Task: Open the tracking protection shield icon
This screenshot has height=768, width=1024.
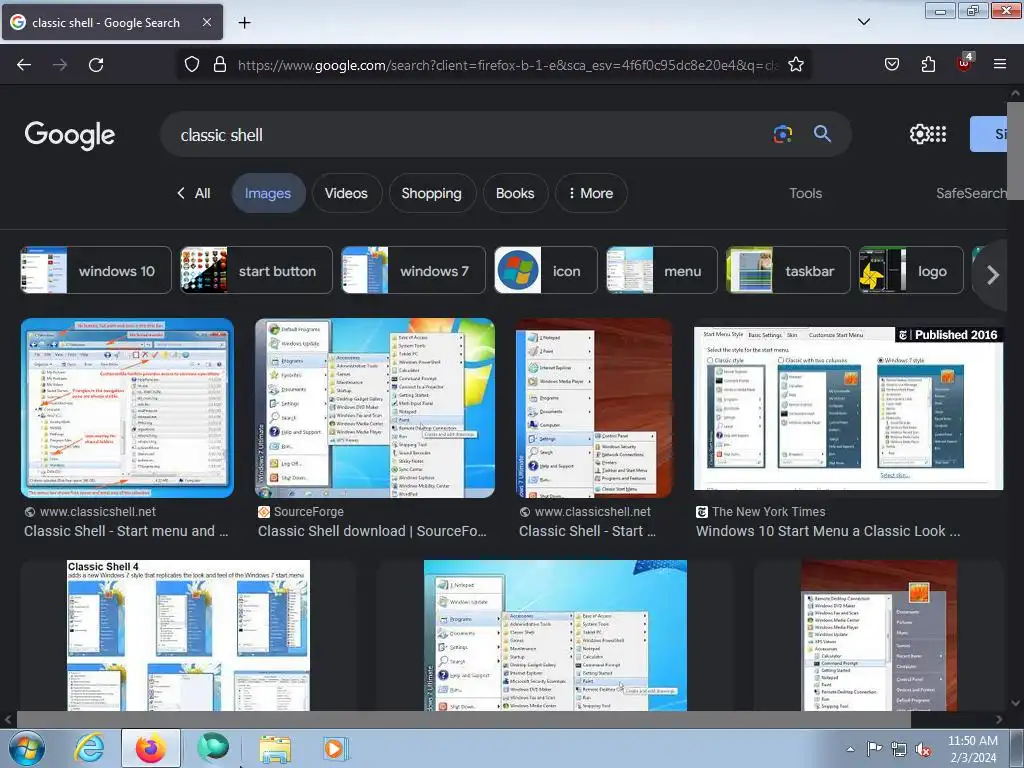Action: pyautogui.click(x=191, y=64)
